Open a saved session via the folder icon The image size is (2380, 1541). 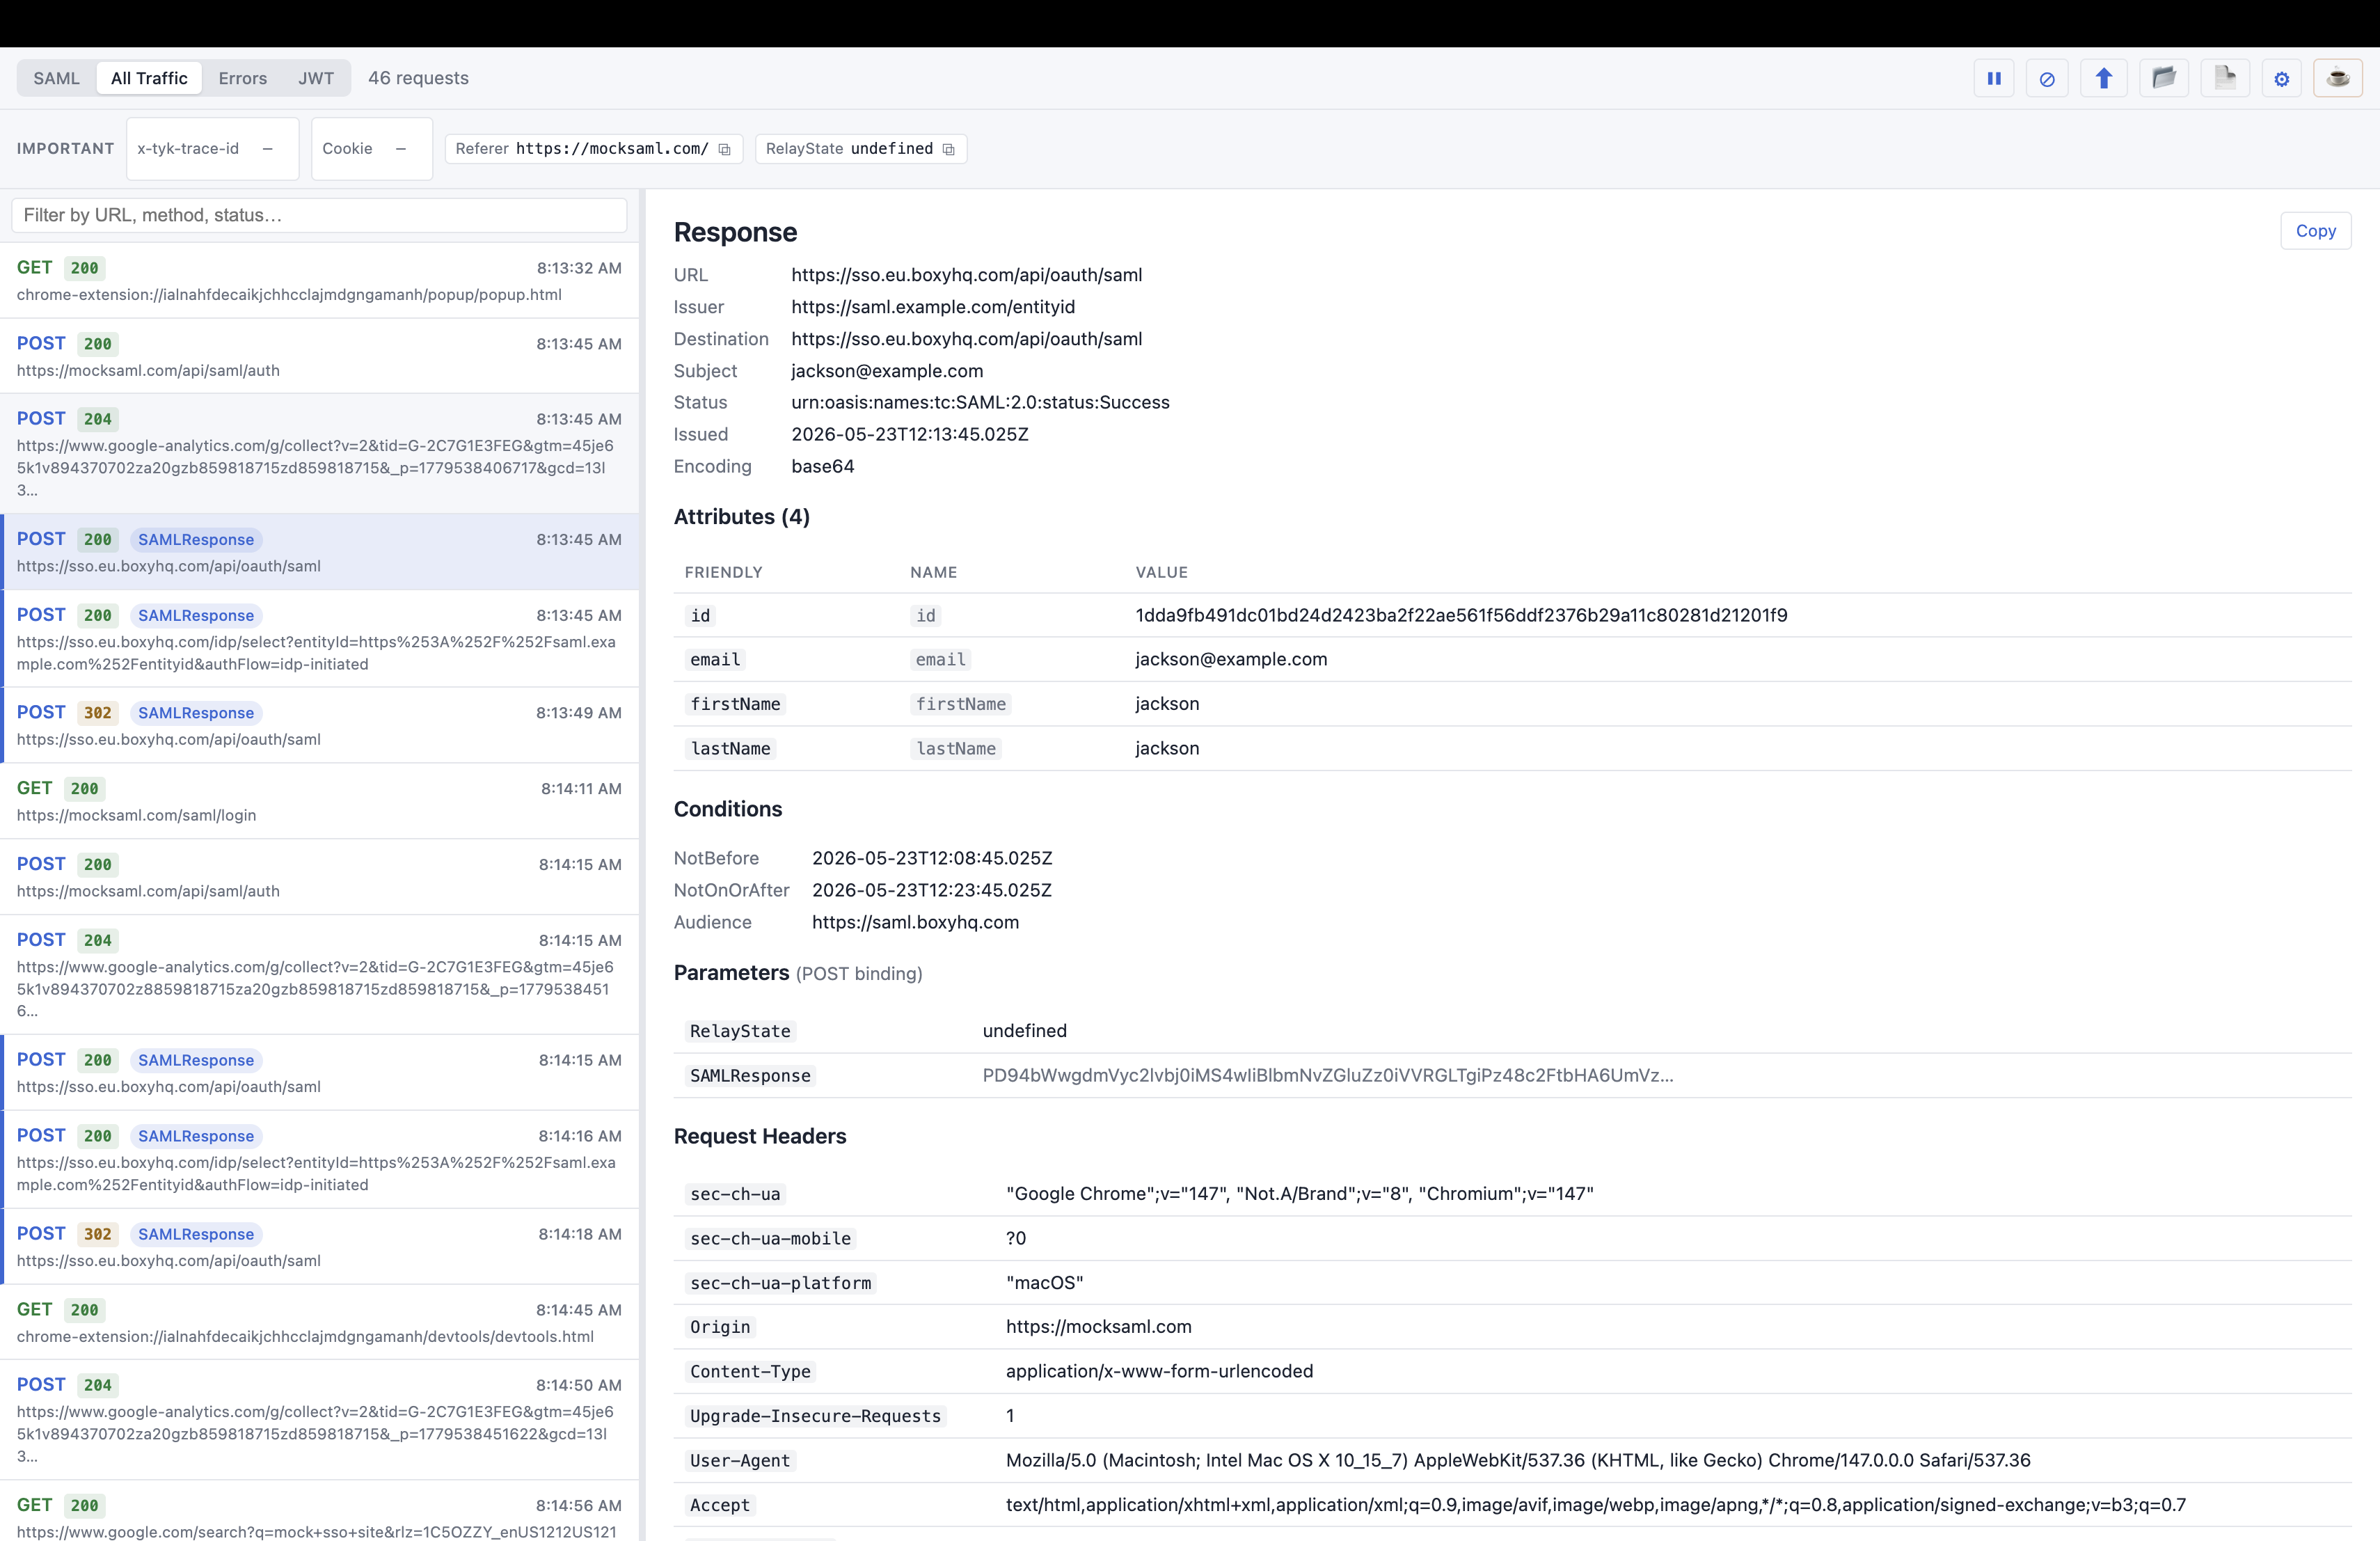coord(2164,78)
